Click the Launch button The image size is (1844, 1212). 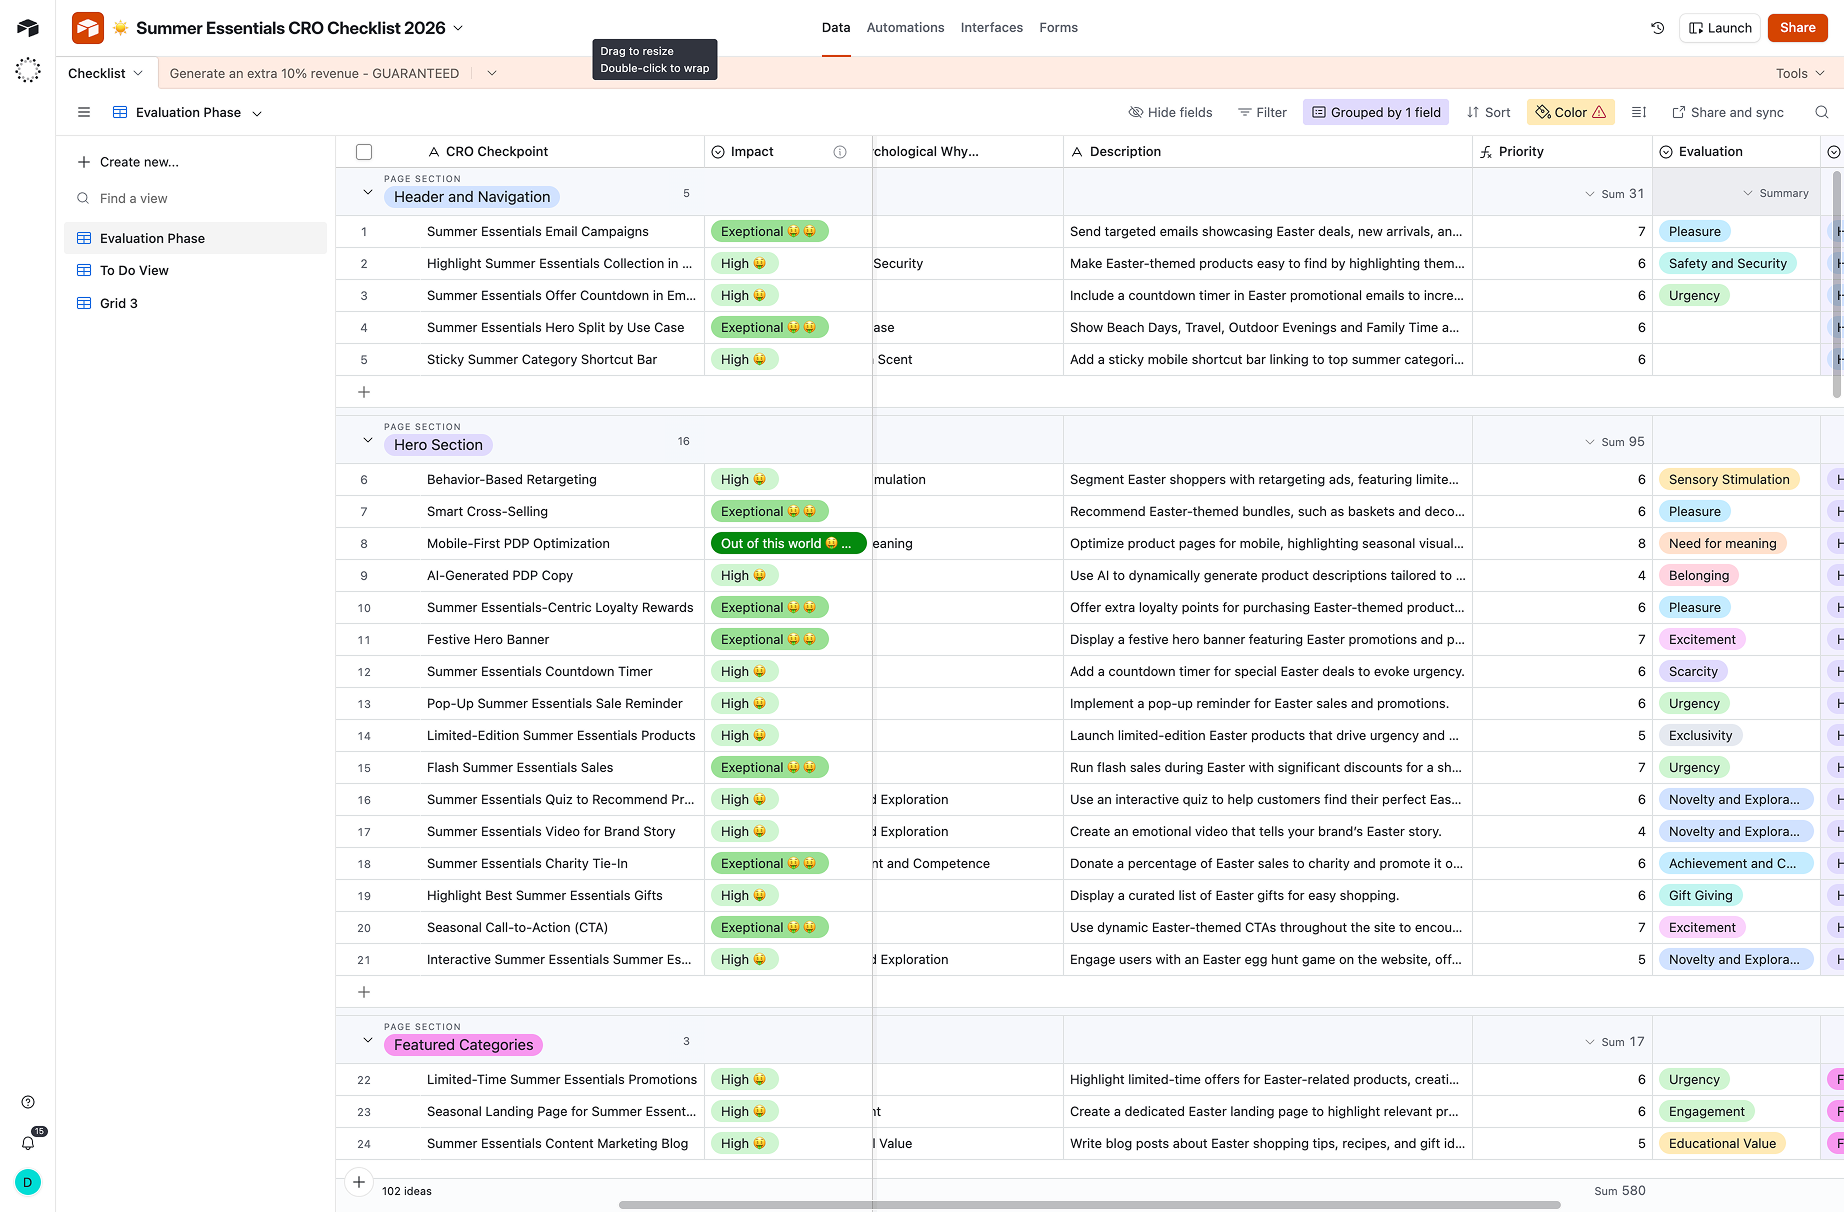[x=1720, y=28]
